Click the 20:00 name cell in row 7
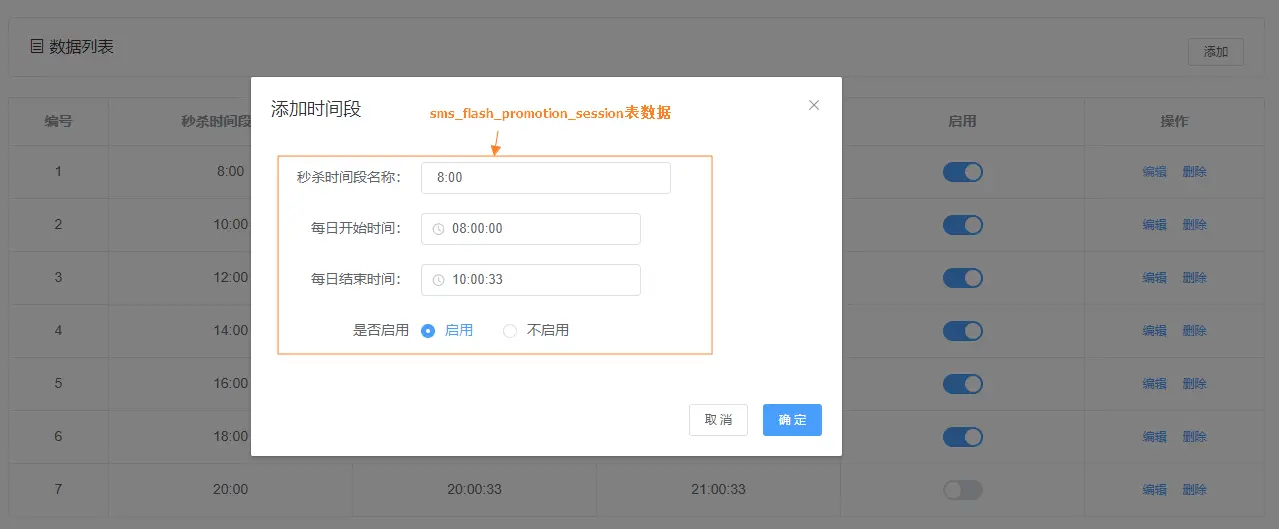The width and height of the screenshot is (1279, 529). pos(230,490)
